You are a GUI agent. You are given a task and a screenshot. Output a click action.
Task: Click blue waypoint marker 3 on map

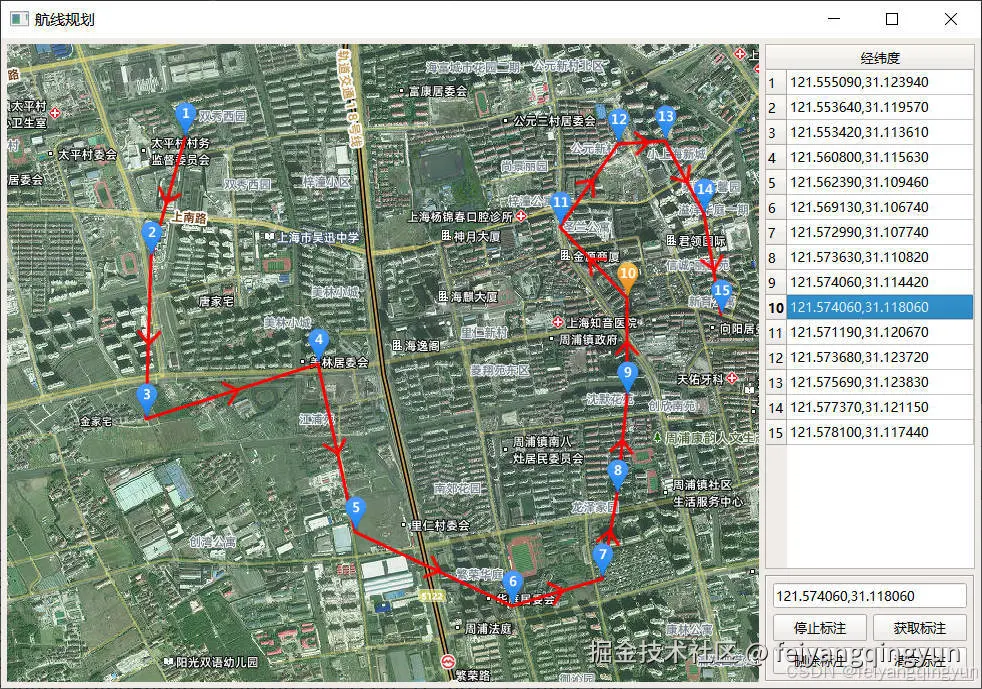point(147,397)
